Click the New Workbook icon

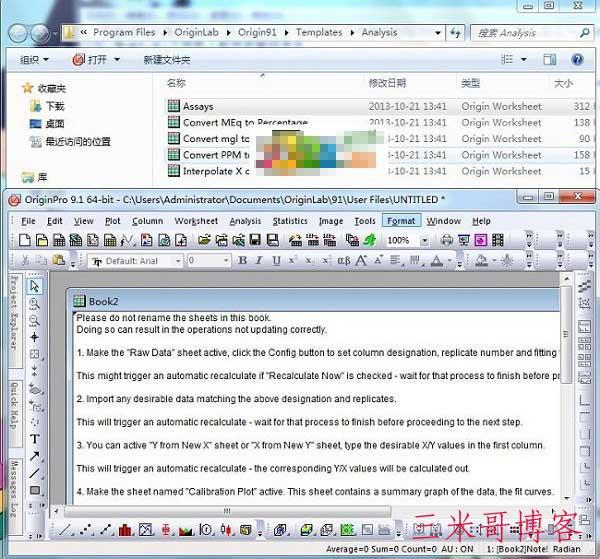pyautogui.click(x=59, y=240)
